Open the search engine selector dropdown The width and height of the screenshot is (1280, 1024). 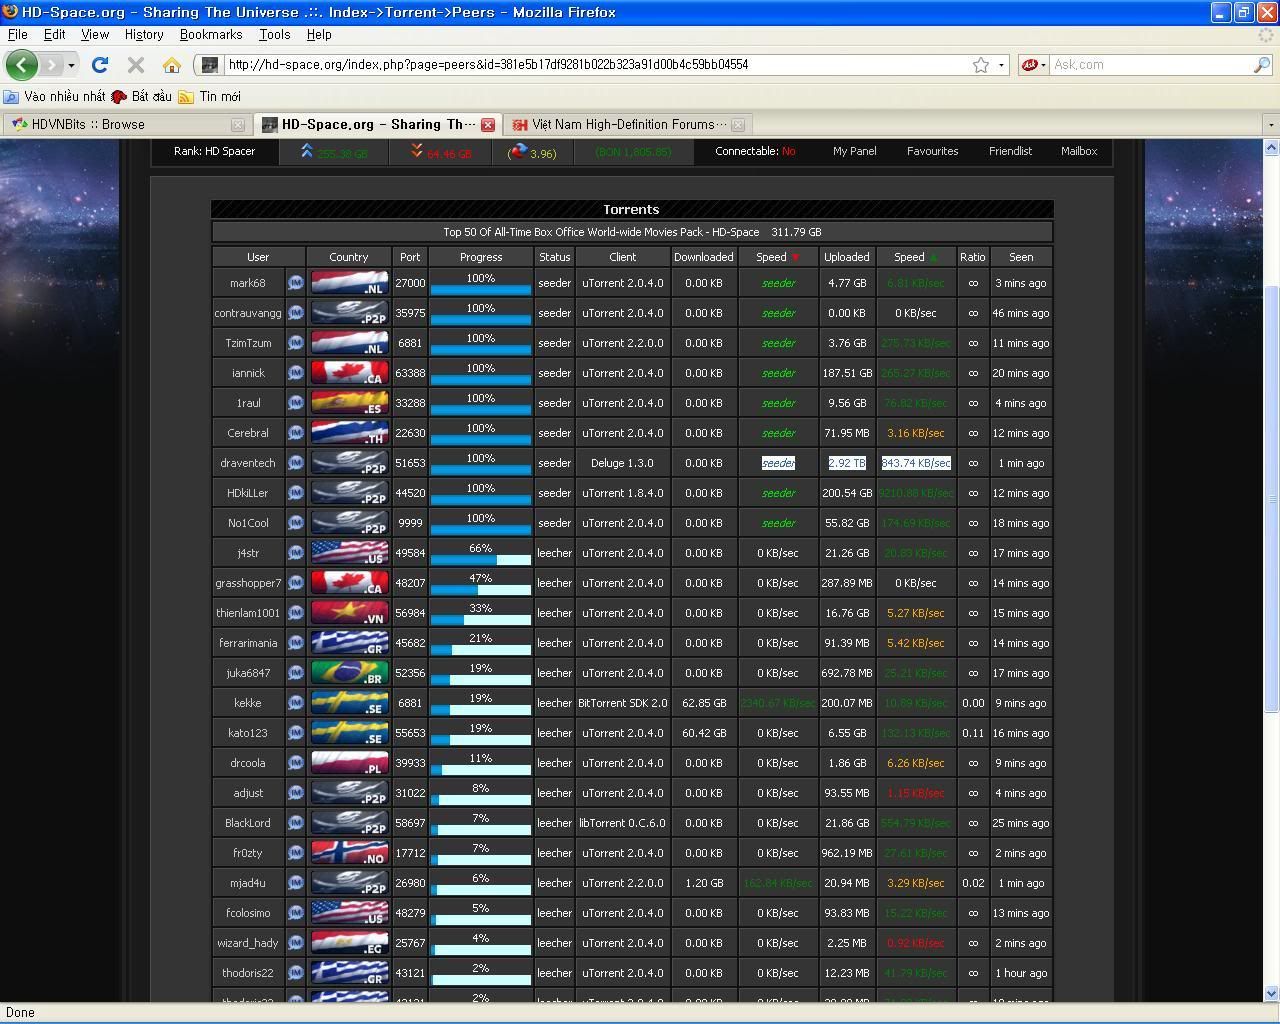click(1043, 65)
